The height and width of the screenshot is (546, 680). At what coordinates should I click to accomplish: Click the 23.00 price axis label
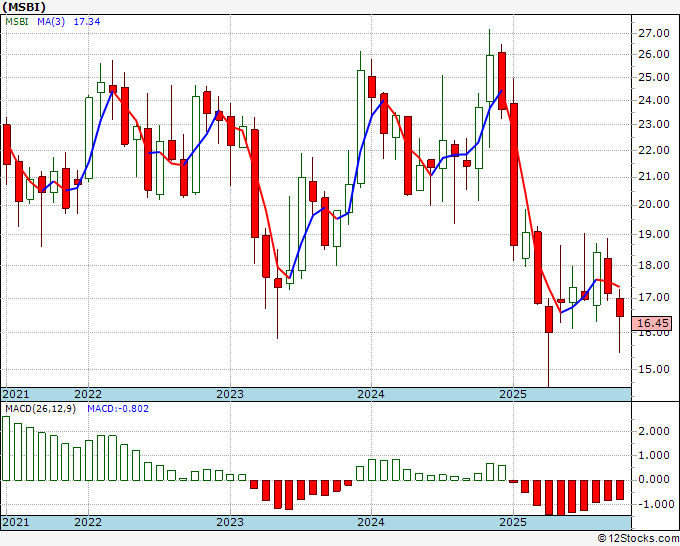tap(654, 124)
